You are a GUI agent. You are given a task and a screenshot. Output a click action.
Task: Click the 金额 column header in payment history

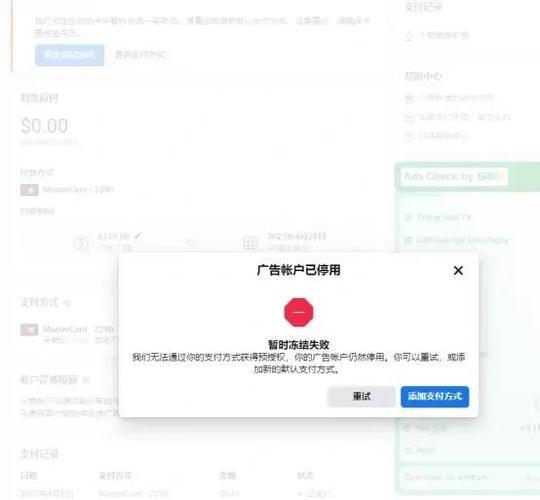(x=227, y=476)
